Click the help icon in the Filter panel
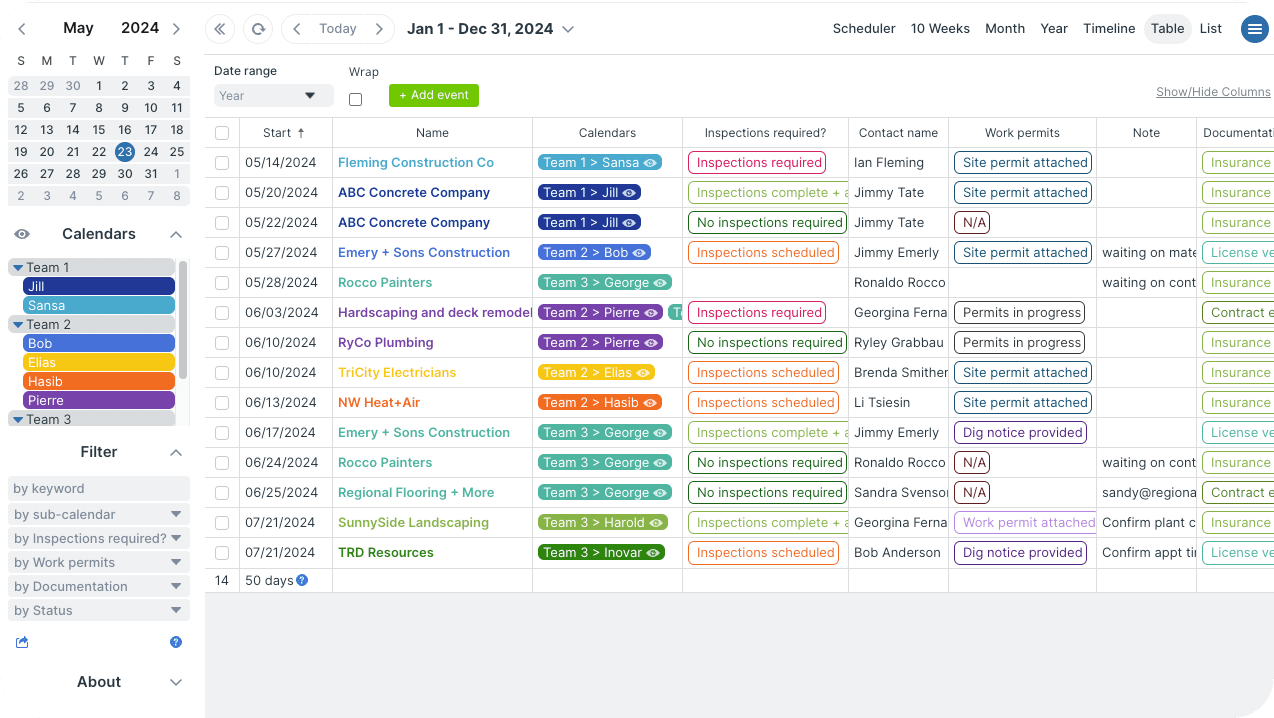The width and height of the screenshot is (1274, 718). coord(176,642)
